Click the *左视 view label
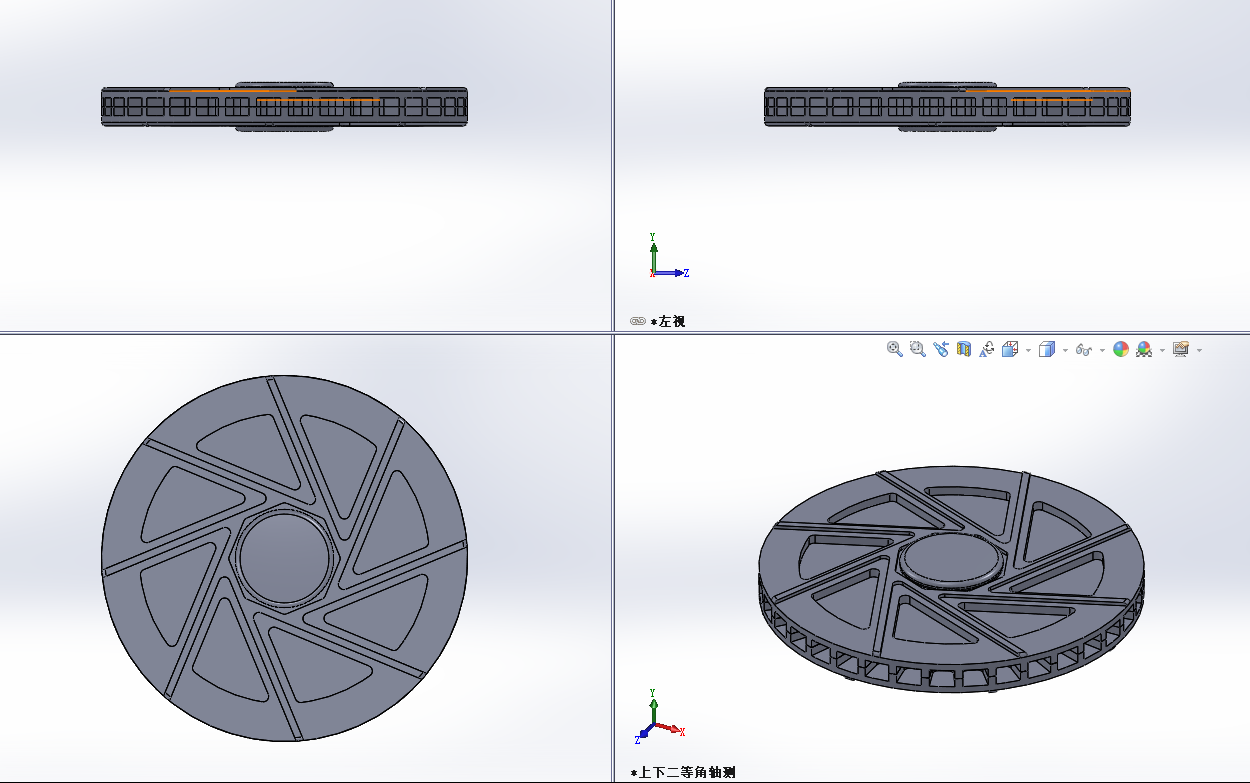This screenshot has width=1250, height=783. 668,321
